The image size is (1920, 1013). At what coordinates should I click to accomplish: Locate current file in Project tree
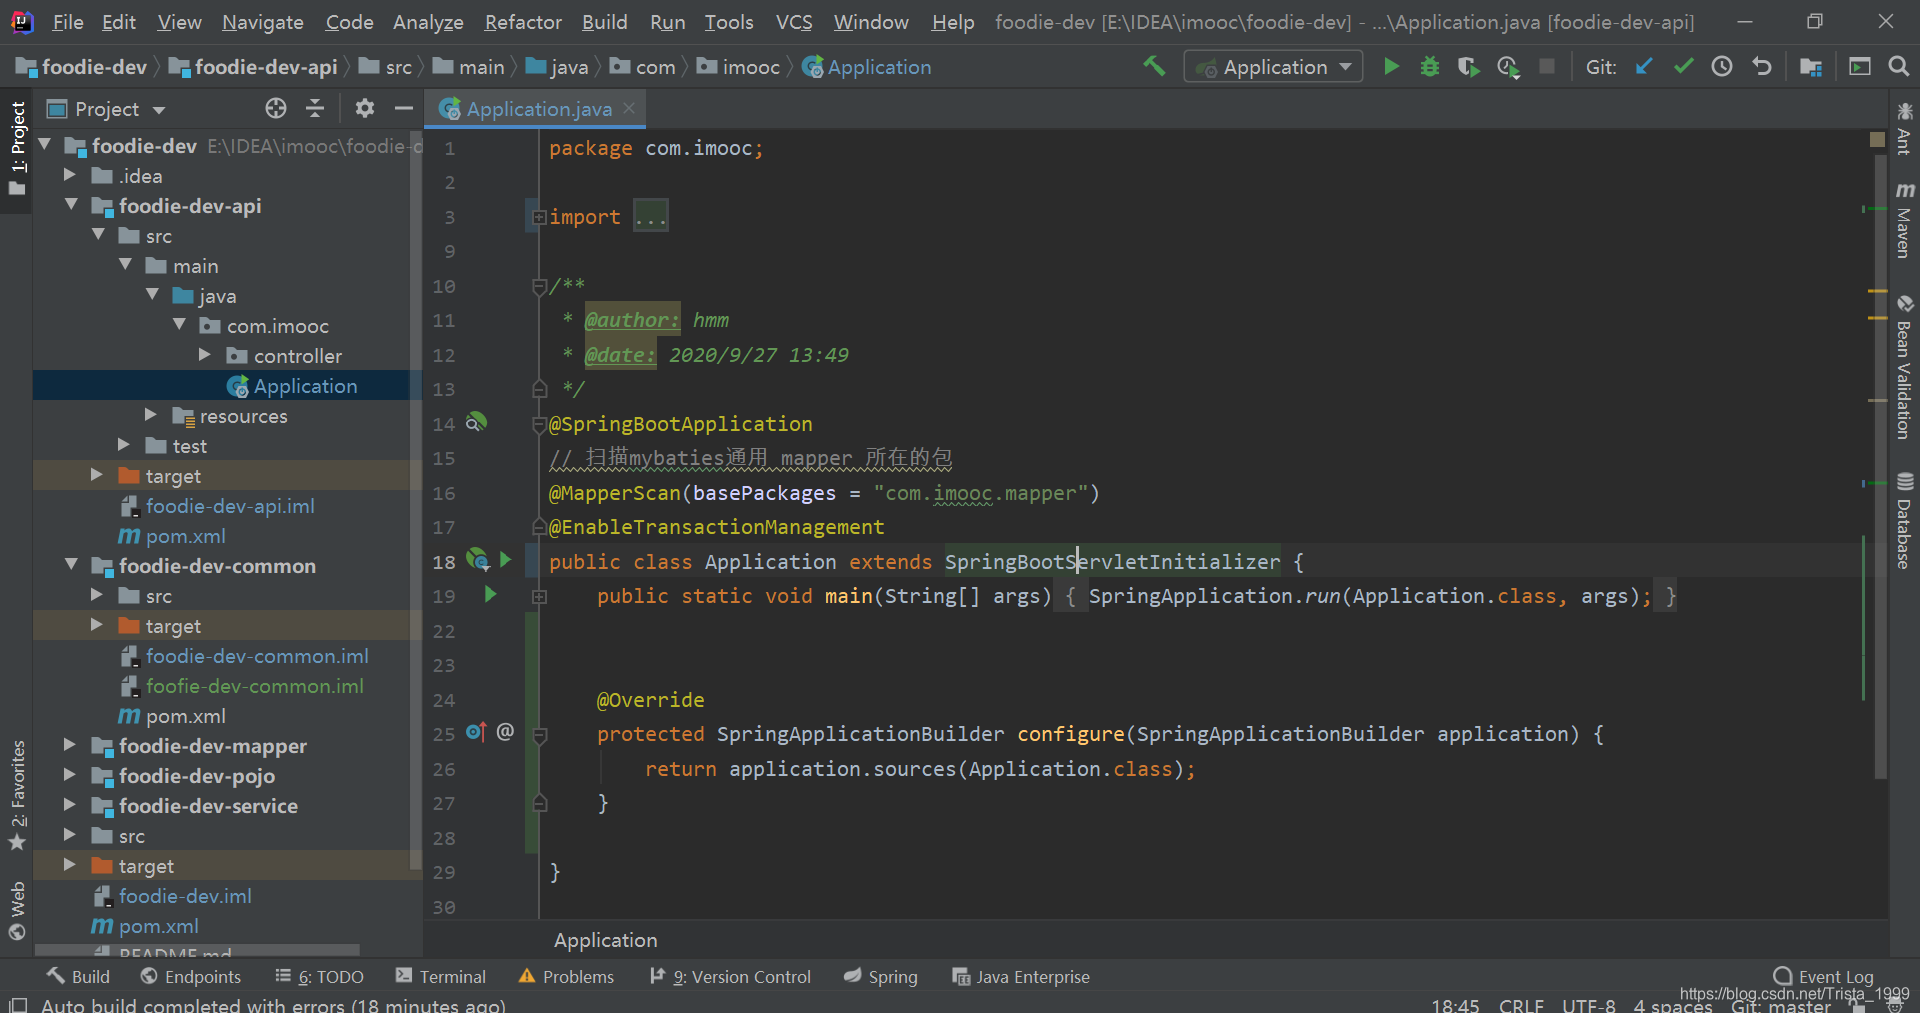[276, 108]
